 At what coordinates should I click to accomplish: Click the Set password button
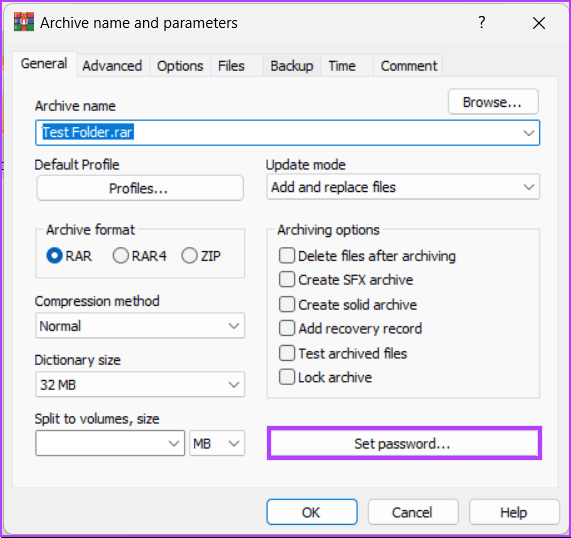pos(404,443)
